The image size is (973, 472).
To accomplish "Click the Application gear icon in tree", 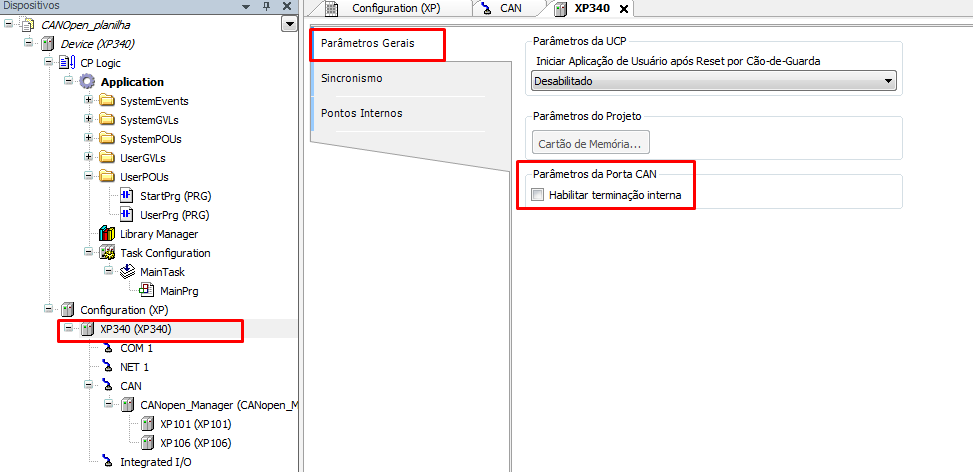I will [x=88, y=82].
